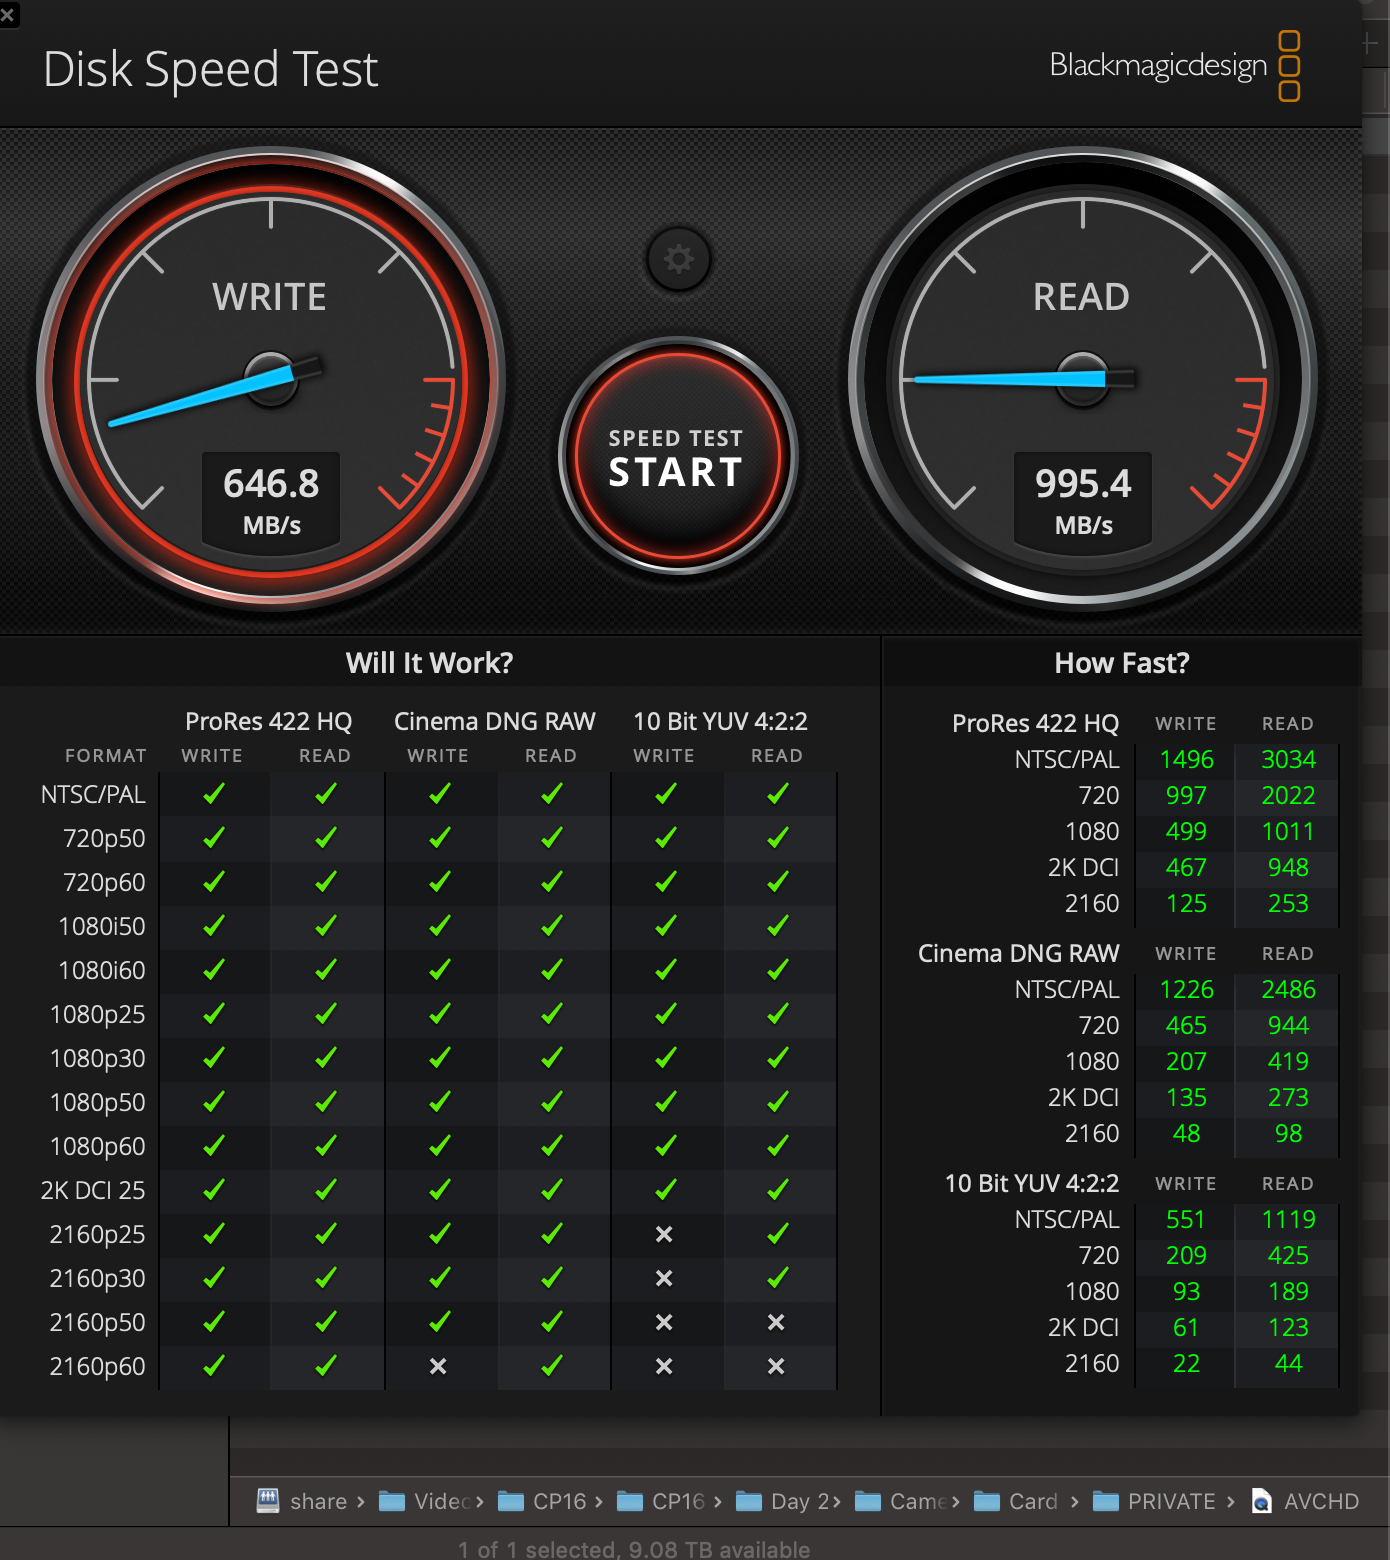The width and height of the screenshot is (1390, 1560).
Task: Click the X mark for 2160p60 YUV read
Action: [x=776, y=1366]
